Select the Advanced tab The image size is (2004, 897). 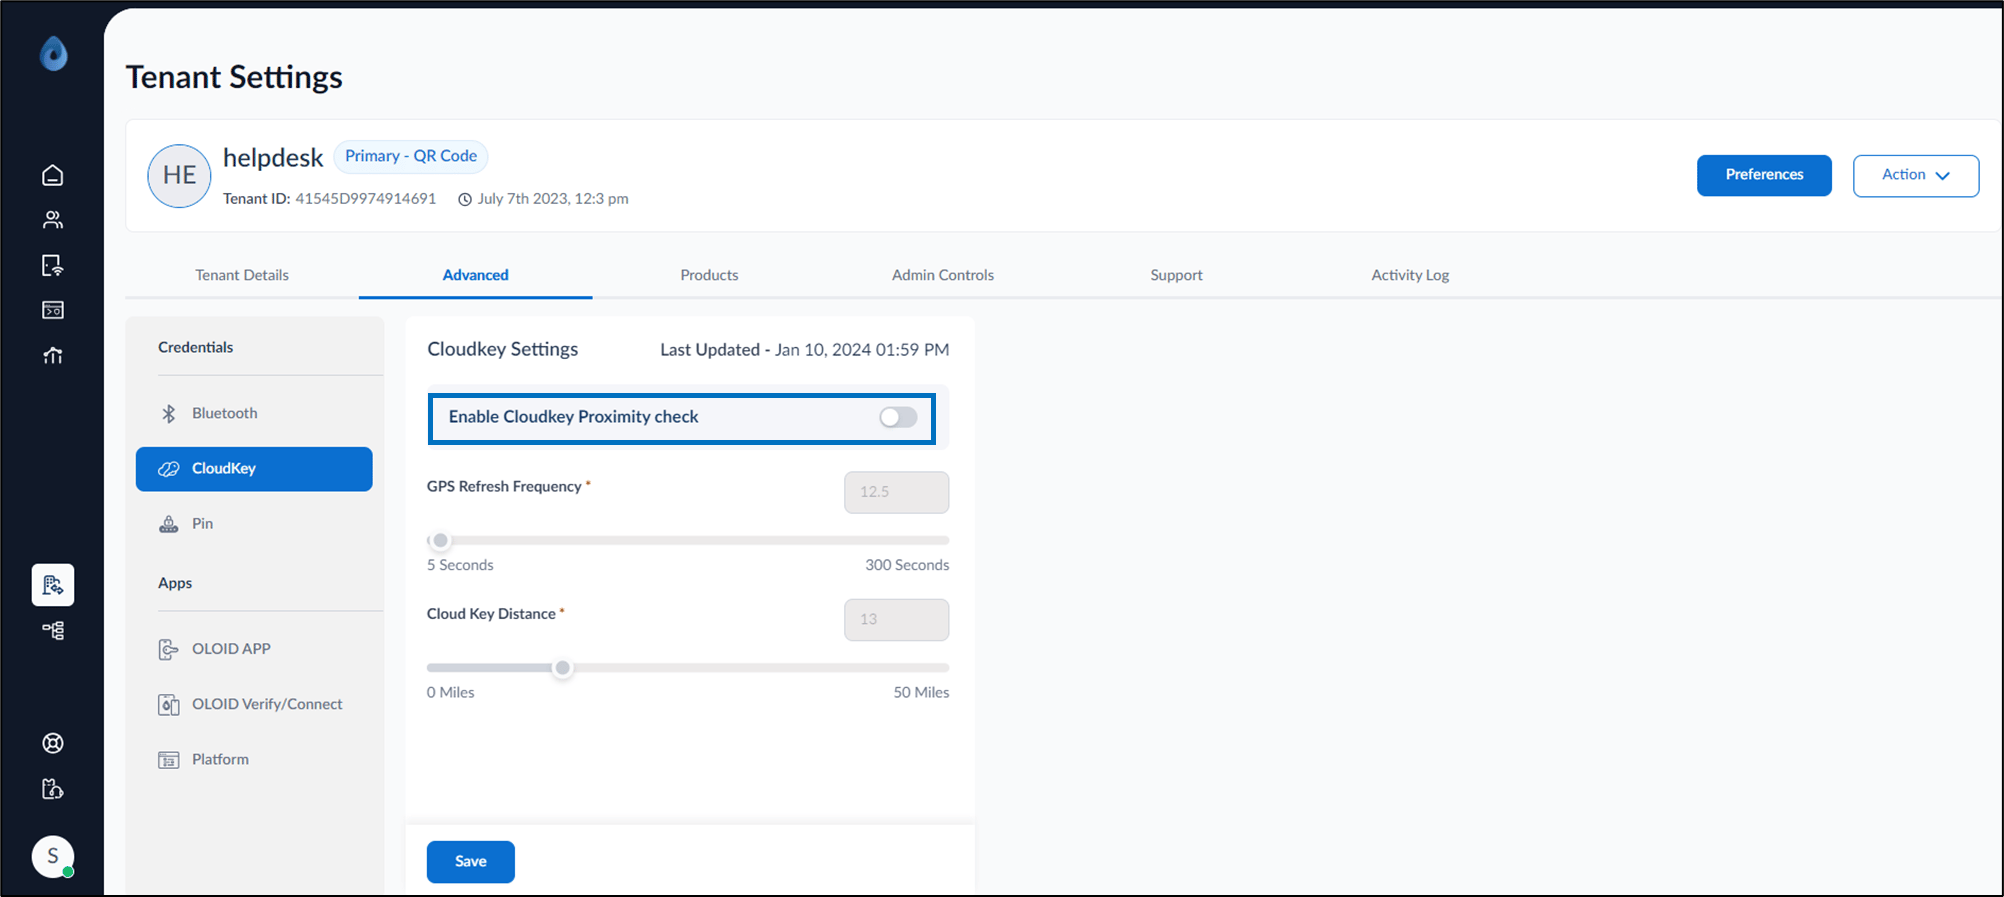tap(476, 275)
